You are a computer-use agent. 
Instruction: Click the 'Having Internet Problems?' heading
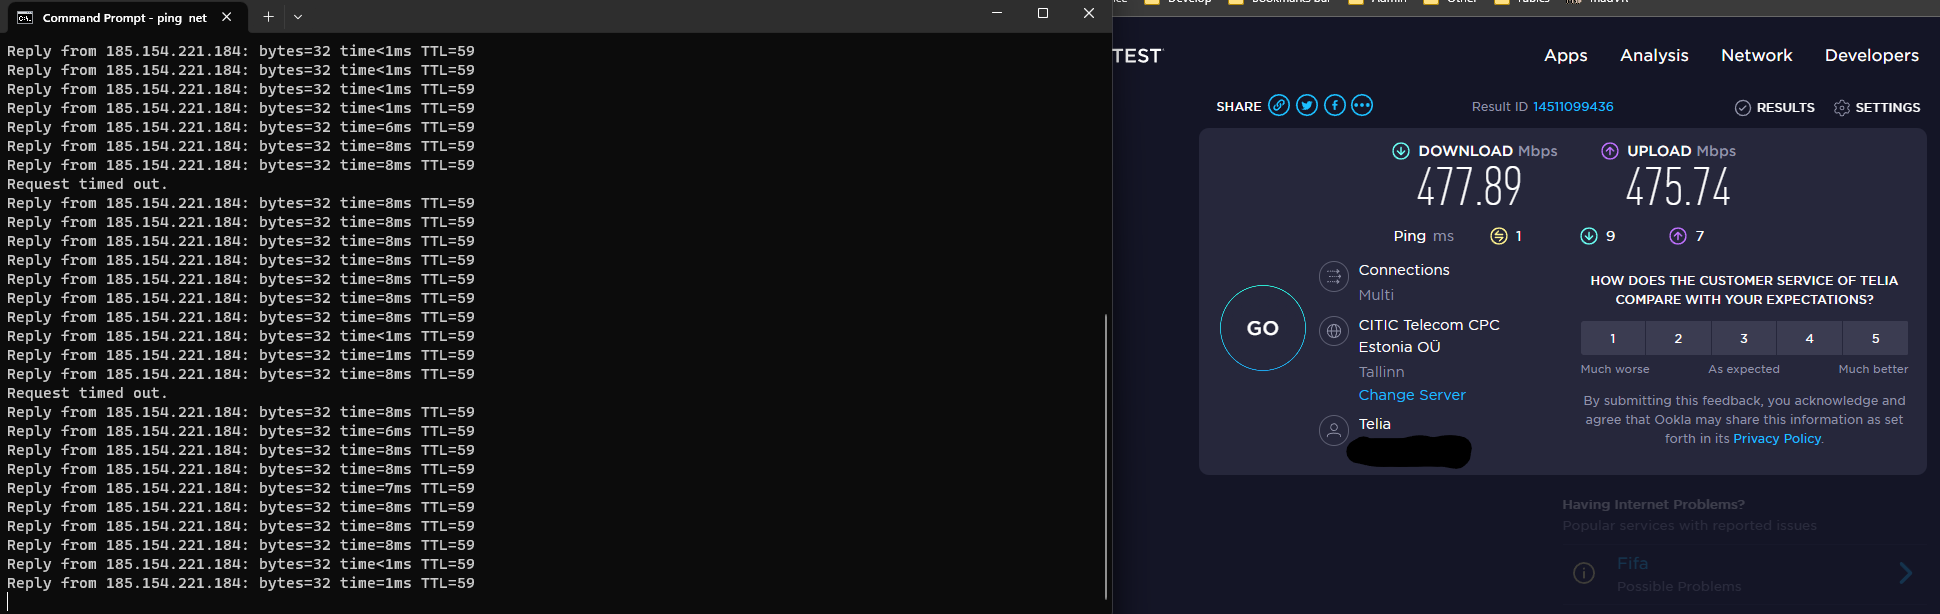pyautogui.click(x=1653, y=505)
